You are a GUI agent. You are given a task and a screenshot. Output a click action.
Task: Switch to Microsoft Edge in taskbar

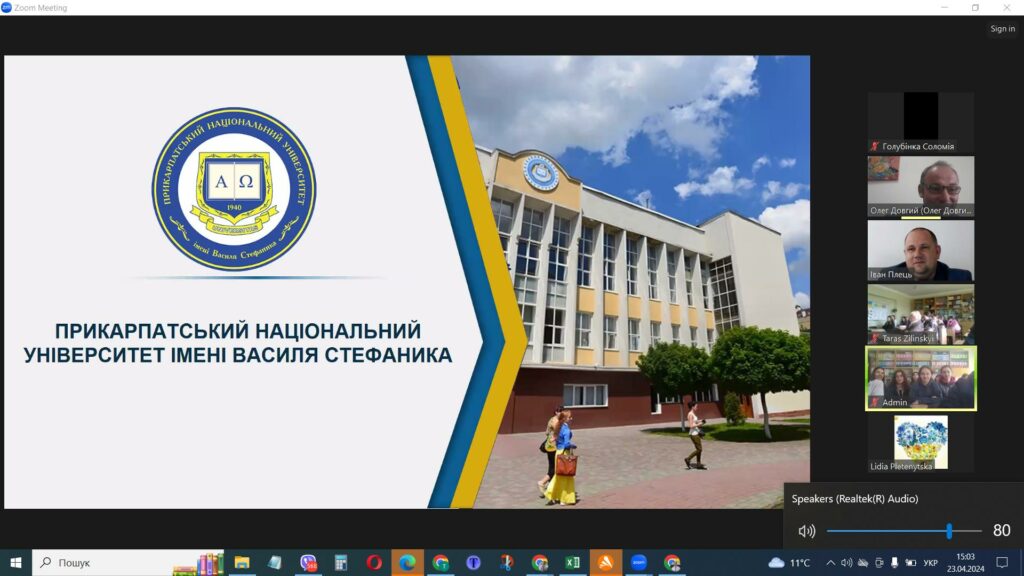(407, 563)
